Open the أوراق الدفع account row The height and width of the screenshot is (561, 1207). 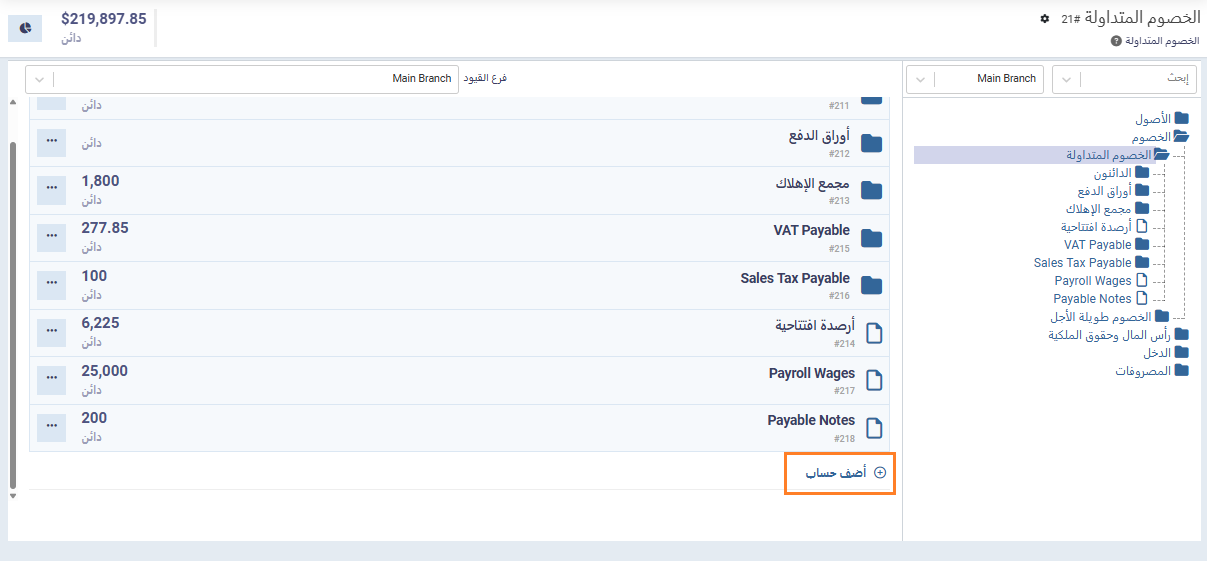(x=818, y=143)
